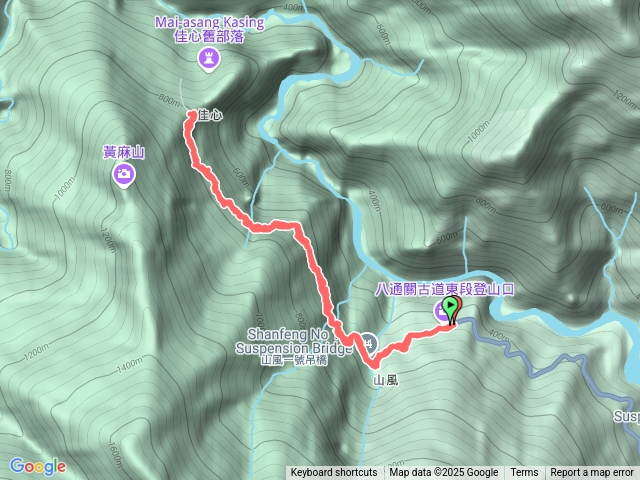640x480 pixels.
Task: Open the Google logo link
Action: (x=38, y=467)
